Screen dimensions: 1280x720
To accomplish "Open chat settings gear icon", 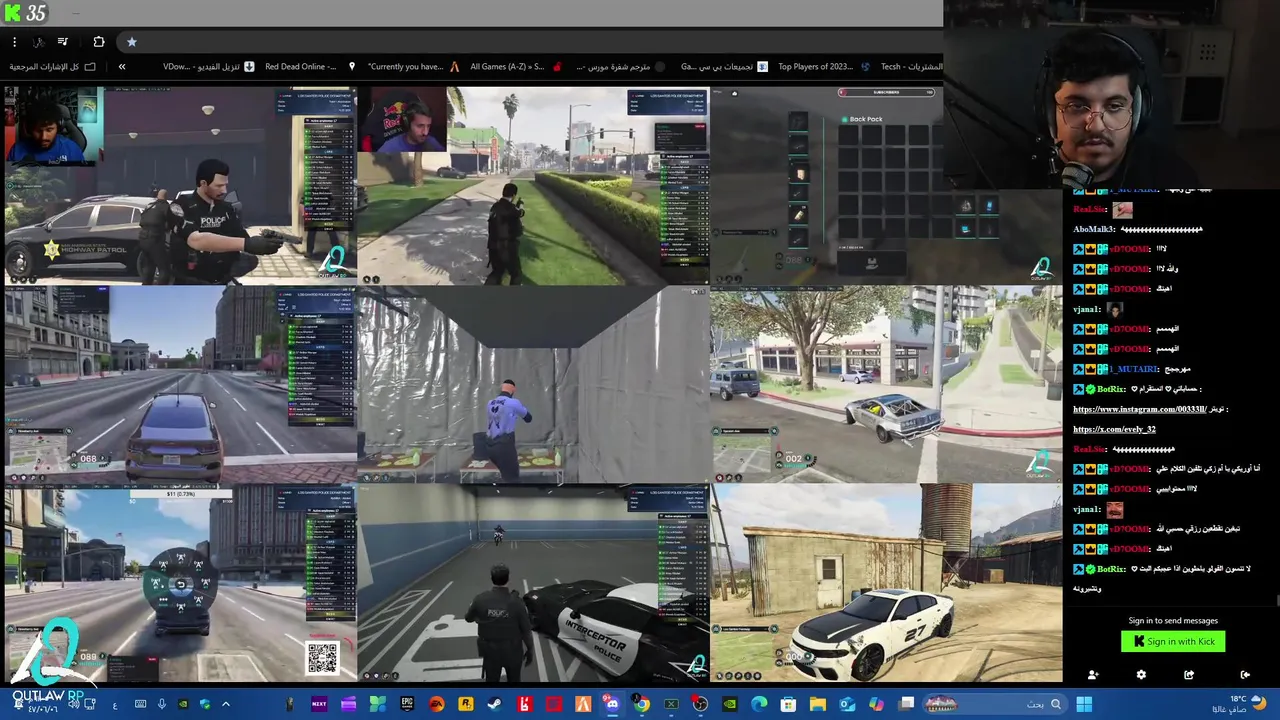I will [1141, 675].
